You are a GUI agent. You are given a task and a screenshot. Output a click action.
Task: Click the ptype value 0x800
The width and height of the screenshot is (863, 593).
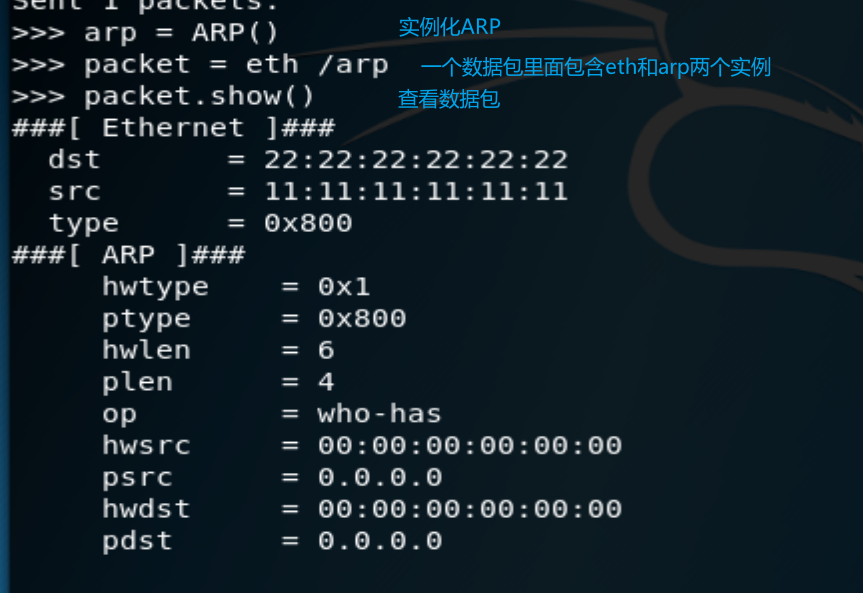tap(362, 319)
